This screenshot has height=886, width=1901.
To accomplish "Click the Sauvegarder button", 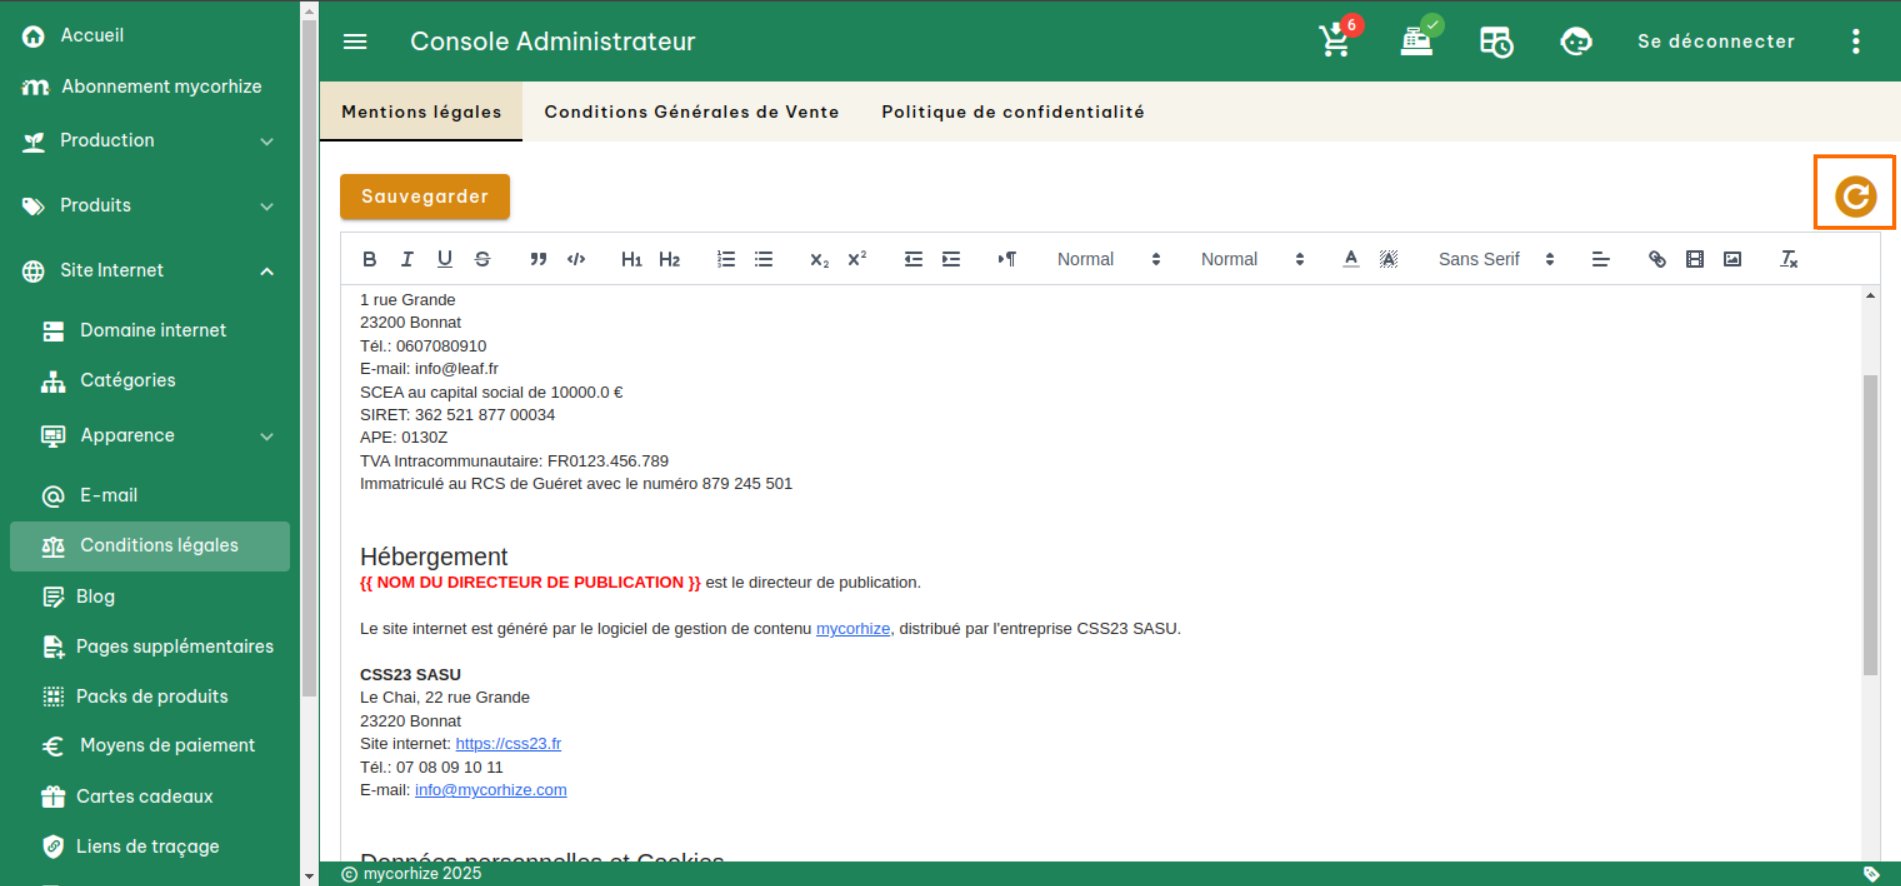I will [x=425, y=196].
